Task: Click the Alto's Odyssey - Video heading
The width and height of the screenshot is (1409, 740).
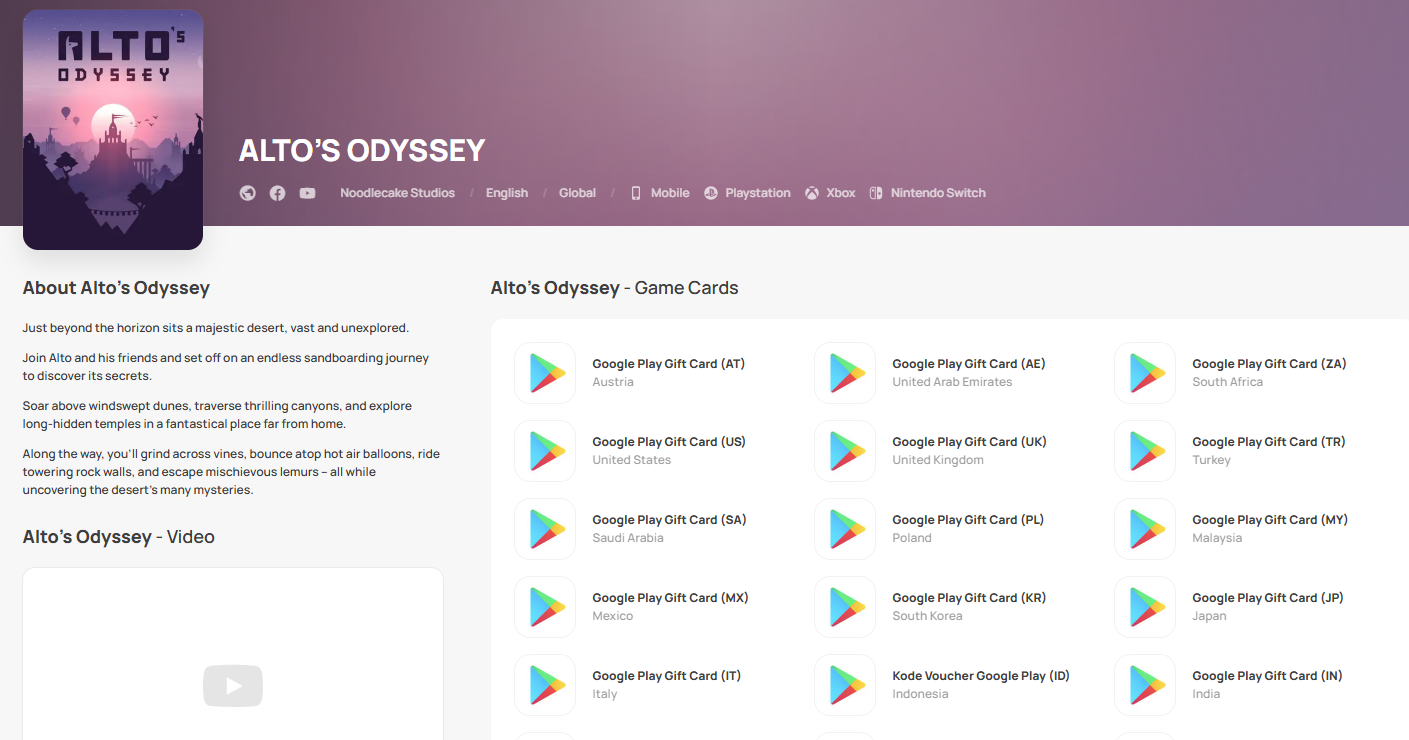Action: pos(119,537)
